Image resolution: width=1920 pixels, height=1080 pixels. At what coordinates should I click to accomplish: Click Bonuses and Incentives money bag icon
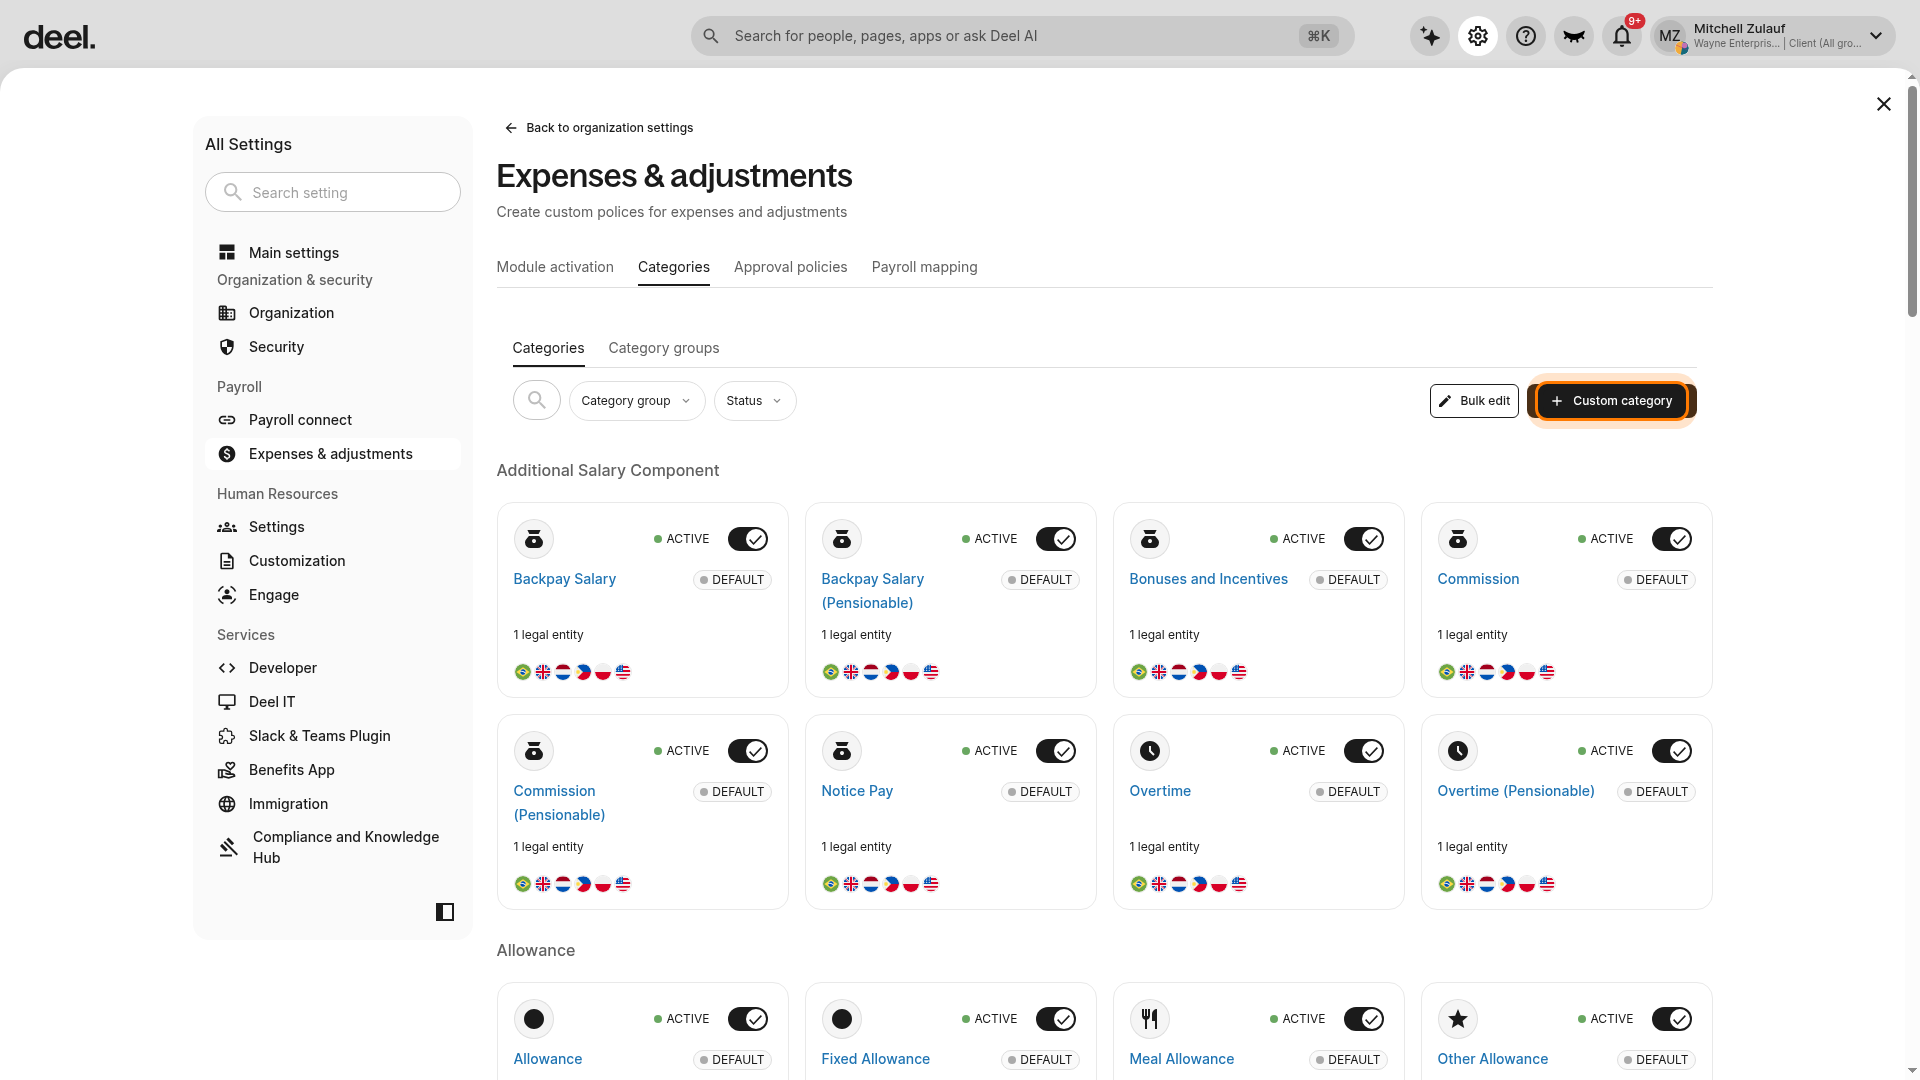pos(1150,539)
